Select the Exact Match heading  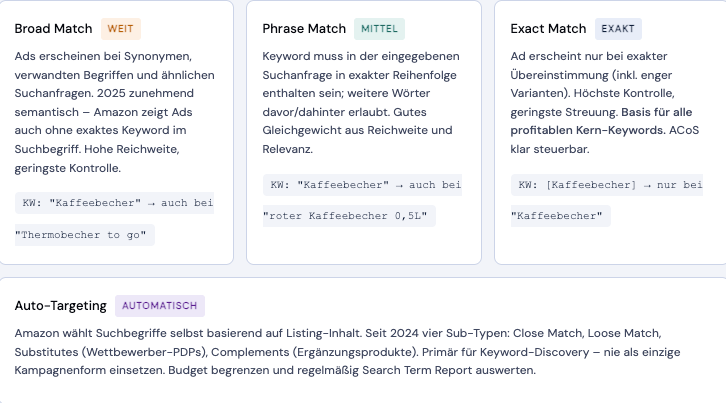[548, 29]
